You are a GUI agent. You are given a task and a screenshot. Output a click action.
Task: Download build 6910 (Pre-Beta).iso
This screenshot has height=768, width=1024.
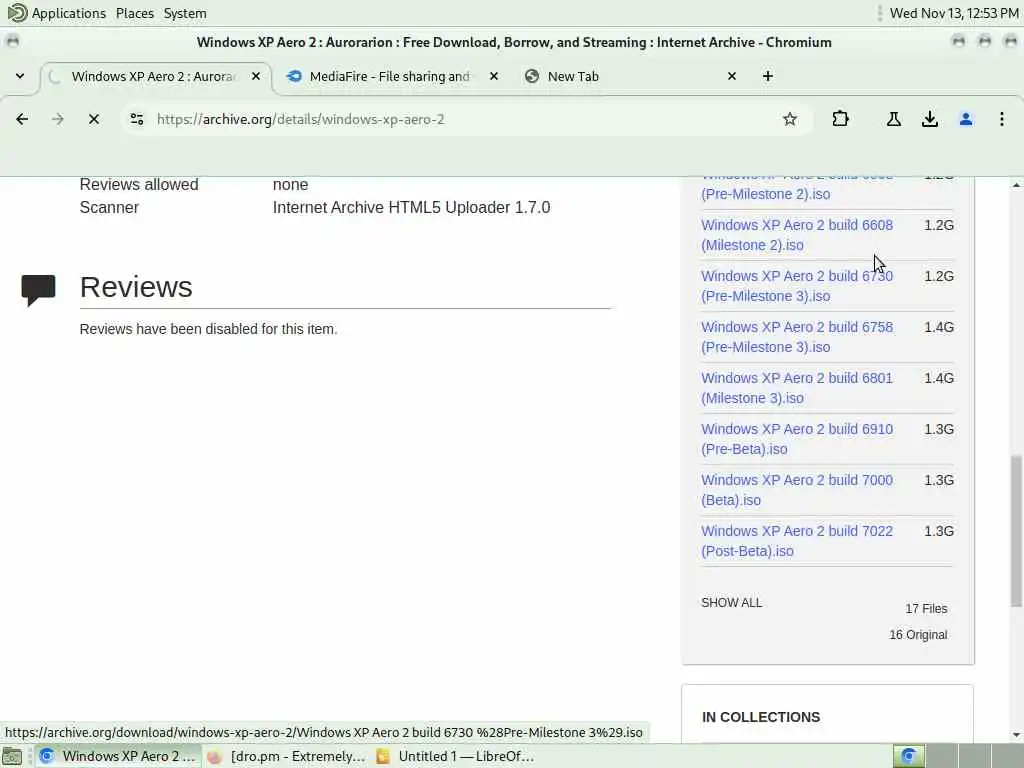point(797,438)
